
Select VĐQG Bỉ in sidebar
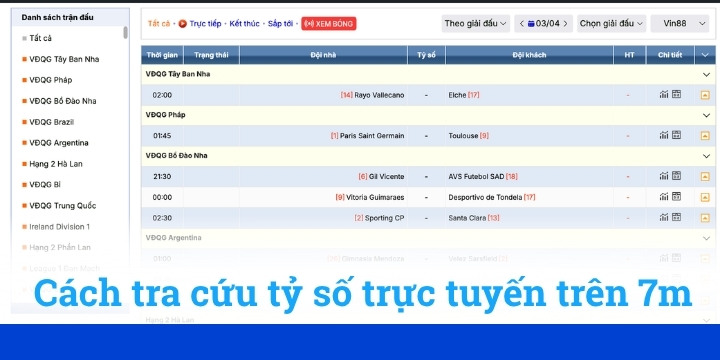tap(45, 185)
